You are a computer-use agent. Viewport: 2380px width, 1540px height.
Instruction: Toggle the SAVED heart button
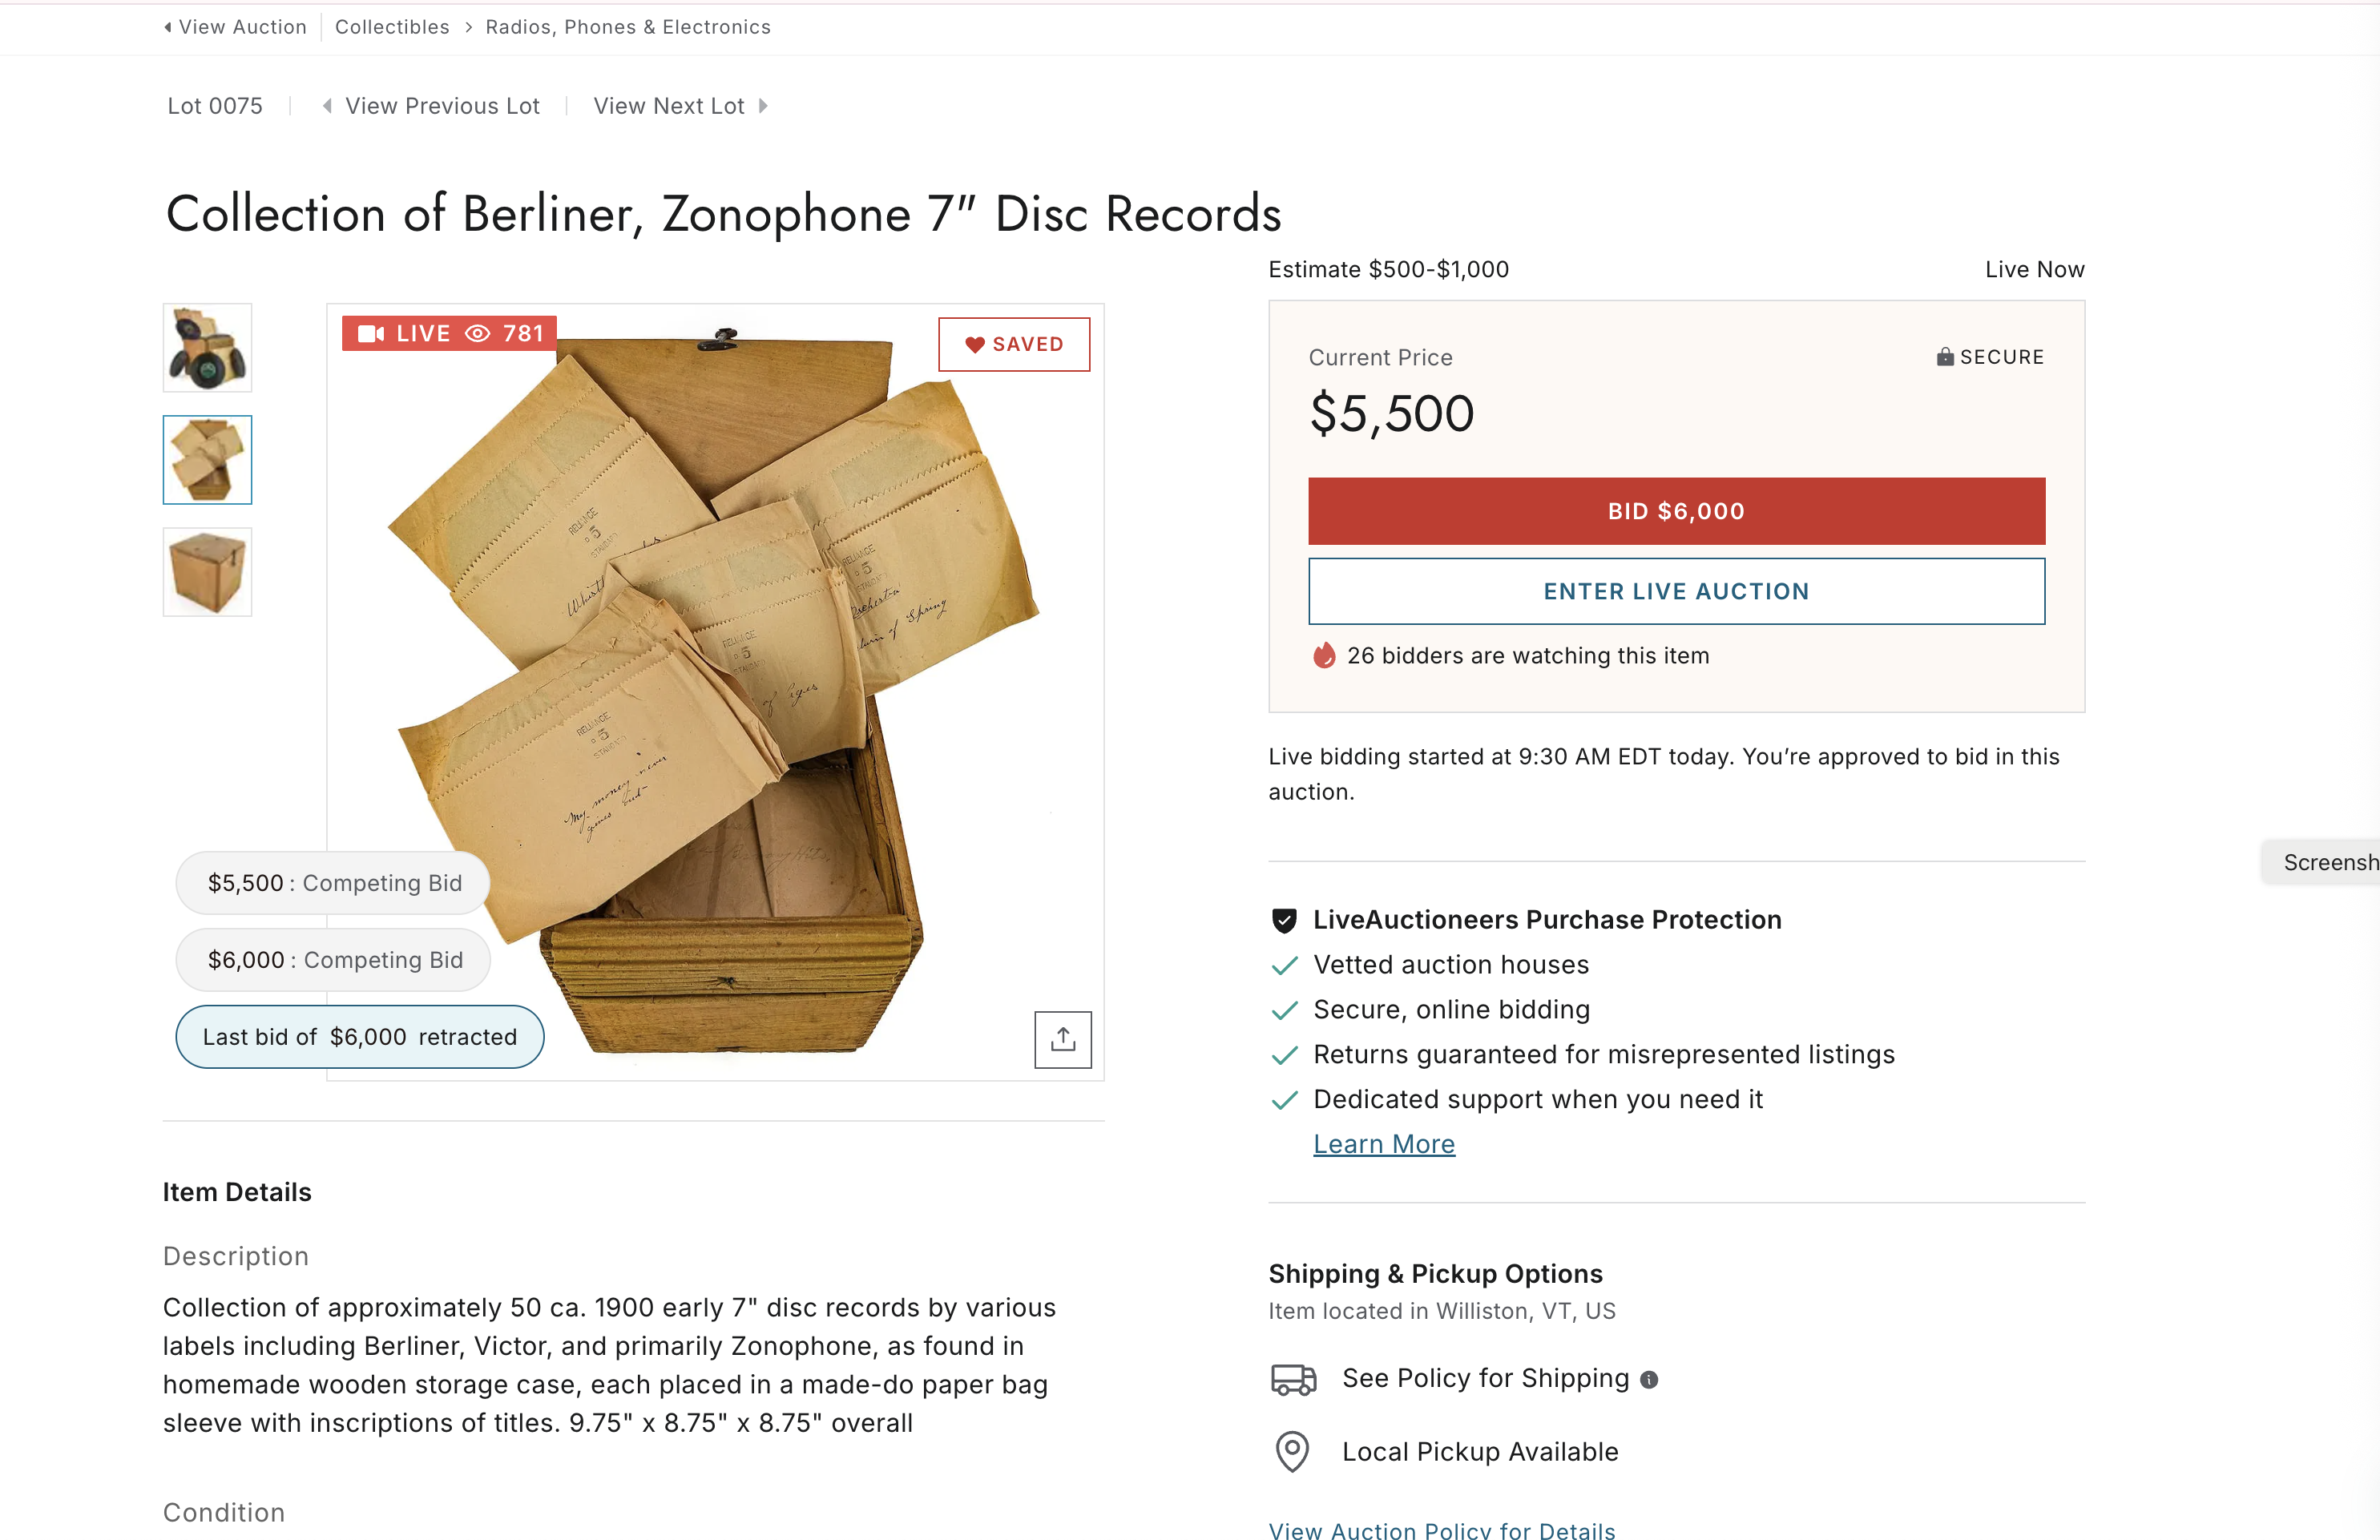(1014, 344)
